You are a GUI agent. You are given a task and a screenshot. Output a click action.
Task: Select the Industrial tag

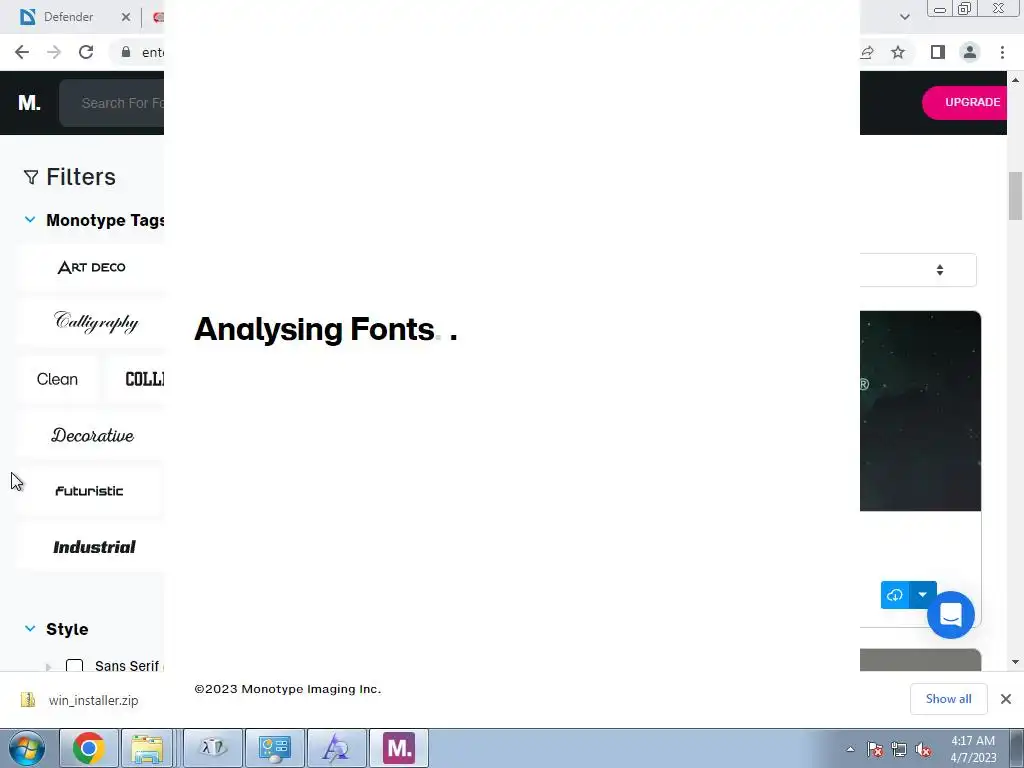(x=94, y=547)
